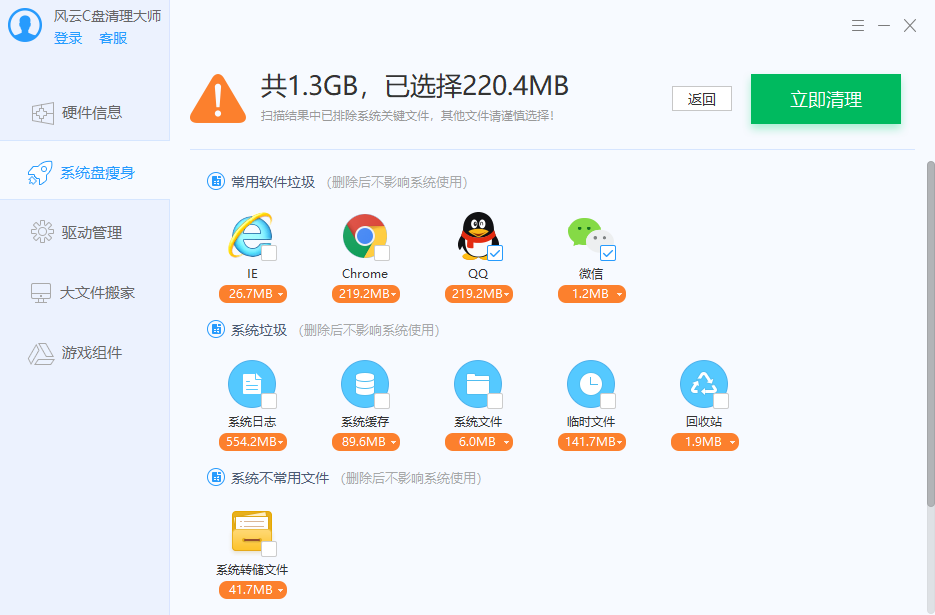
Task: Click the system dump file (系统转储文件) drawer icon
Action: tap(252, 531)
